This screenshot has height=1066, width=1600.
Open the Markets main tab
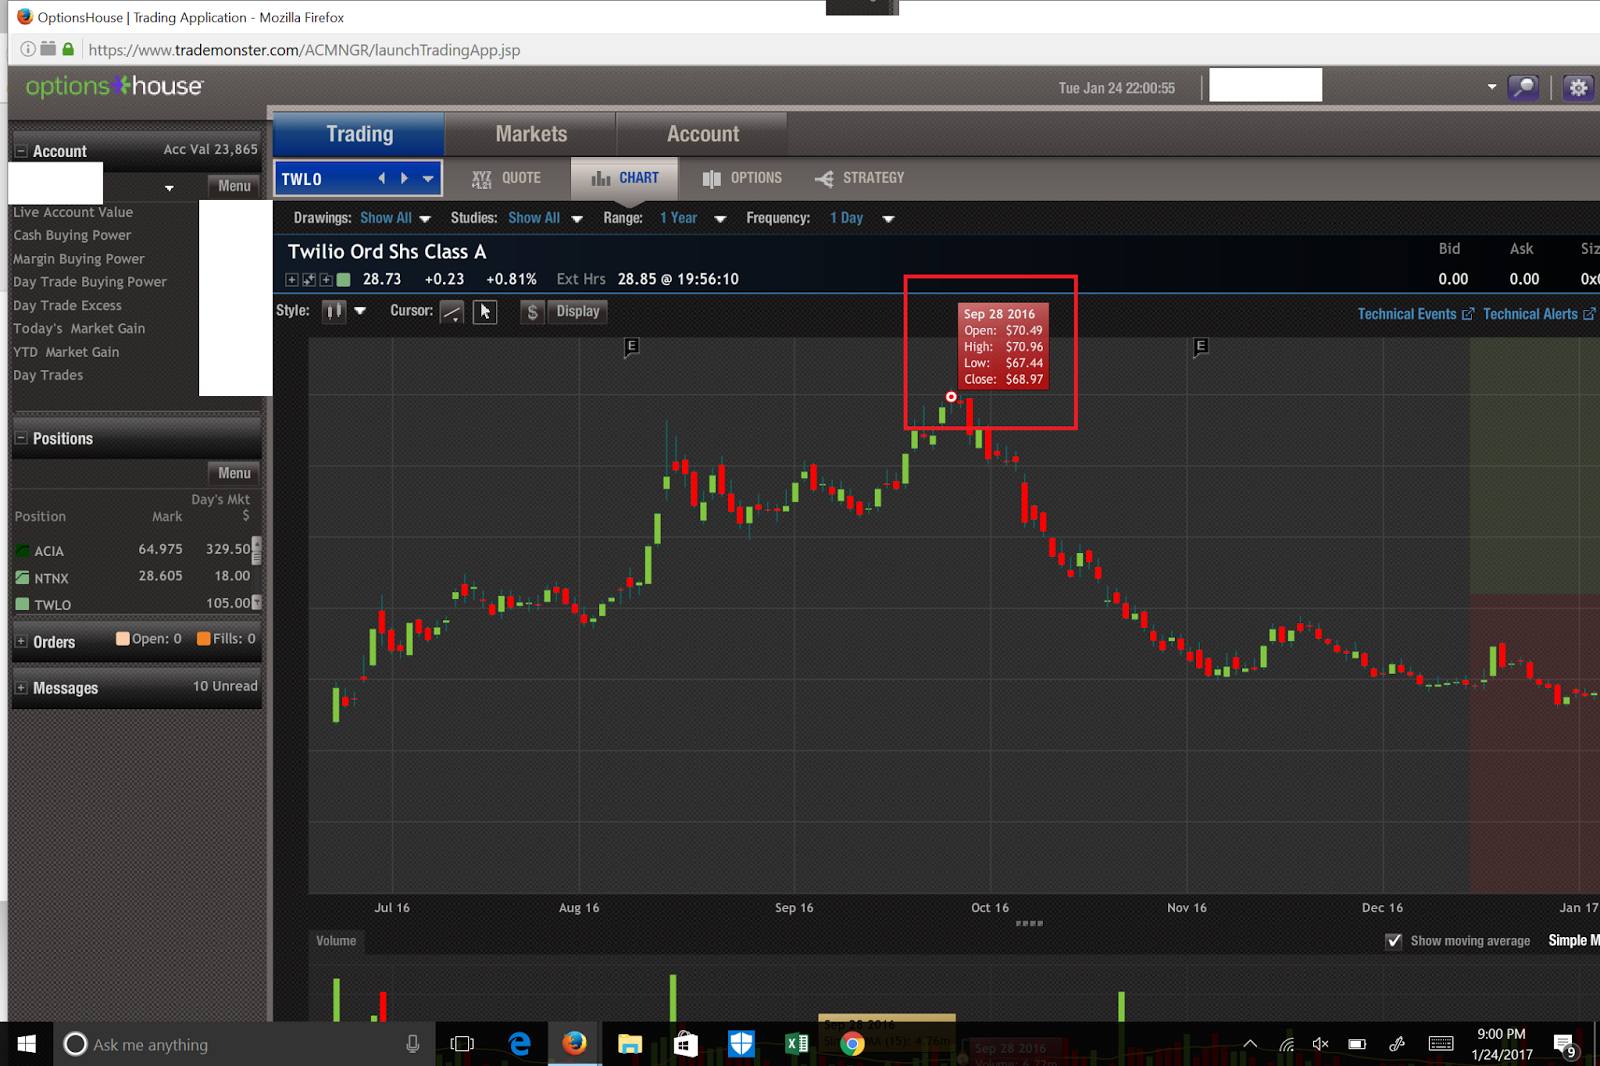tap(531, 134)
